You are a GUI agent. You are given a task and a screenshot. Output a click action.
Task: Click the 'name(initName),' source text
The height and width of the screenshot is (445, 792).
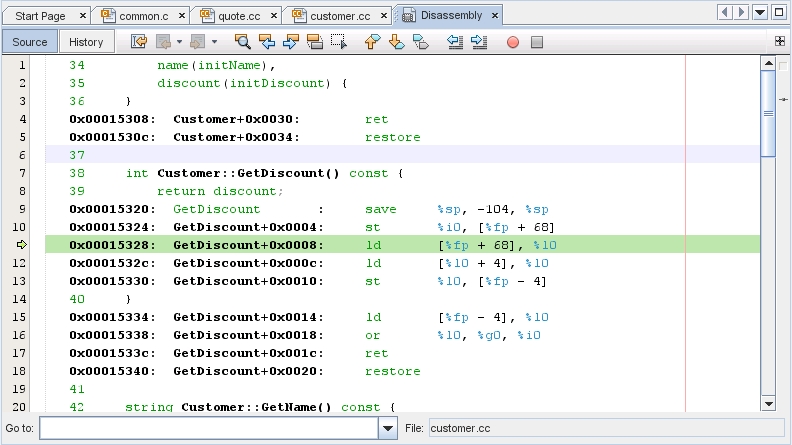coord(216,65)
